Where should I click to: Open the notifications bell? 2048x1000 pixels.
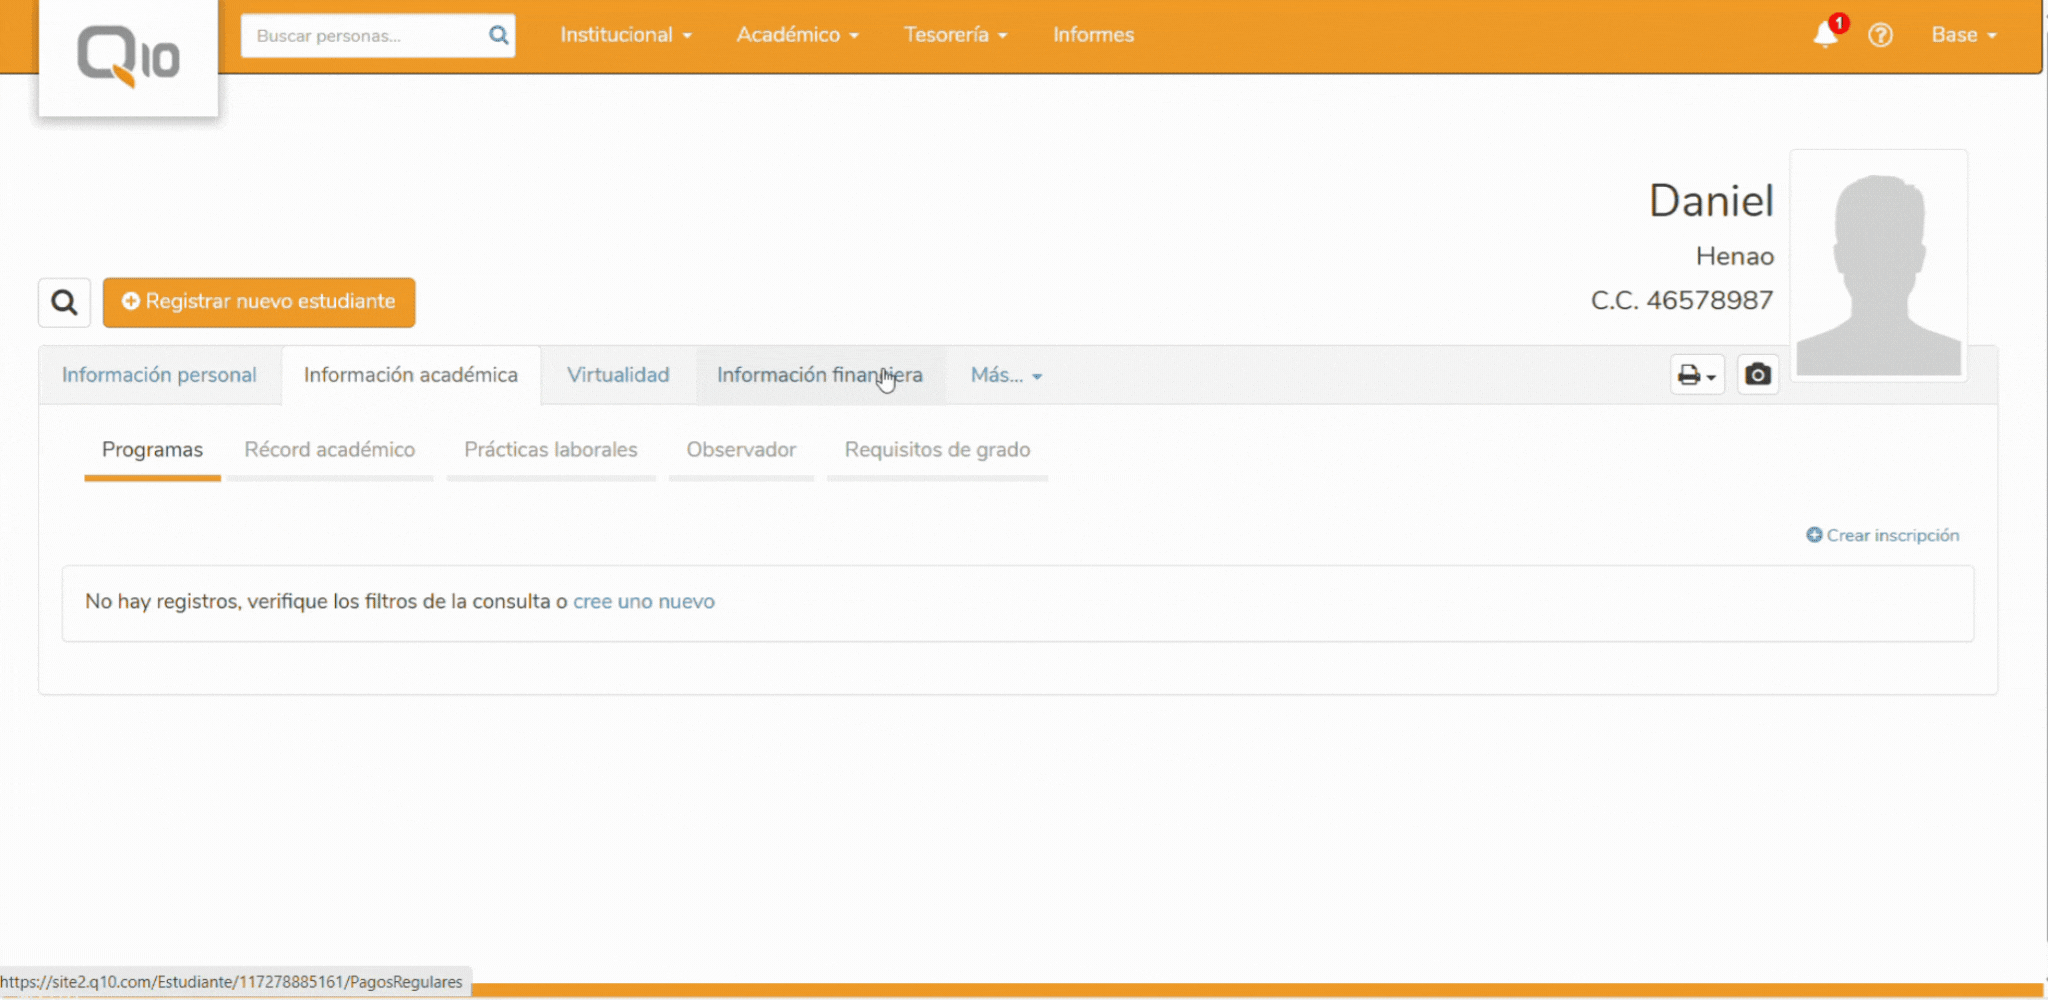[x=1825, y=35]
